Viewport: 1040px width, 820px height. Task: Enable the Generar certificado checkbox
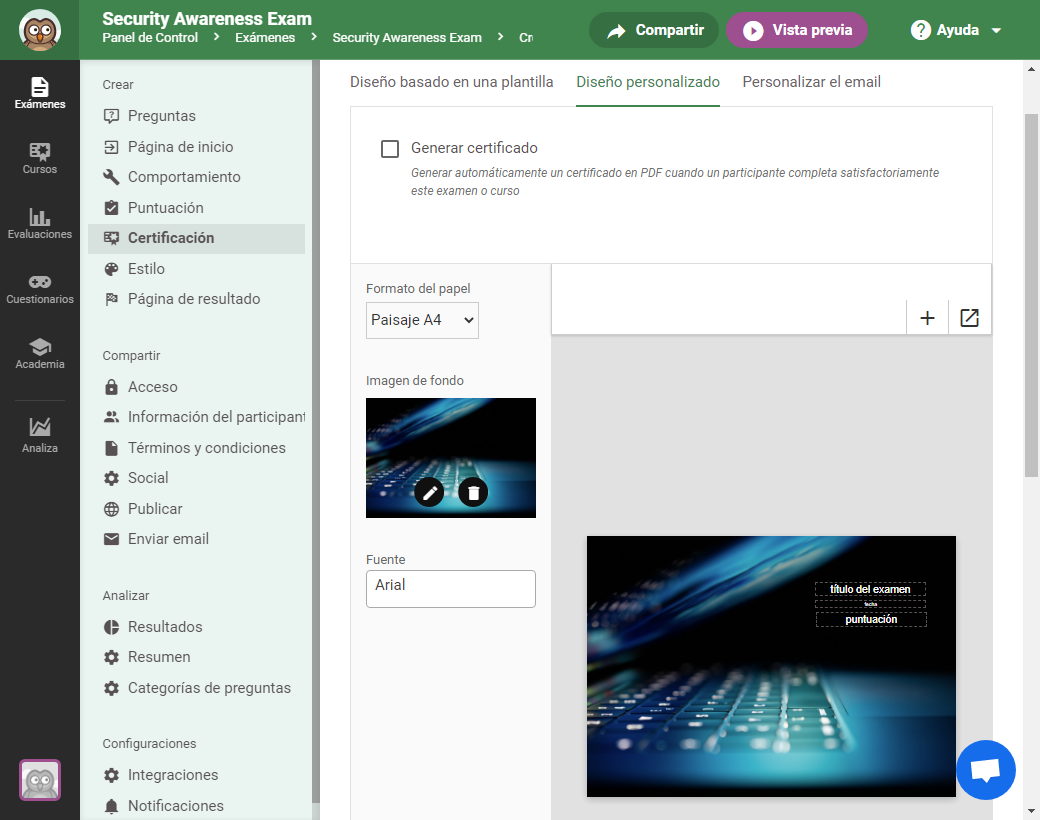click(390, 149)
